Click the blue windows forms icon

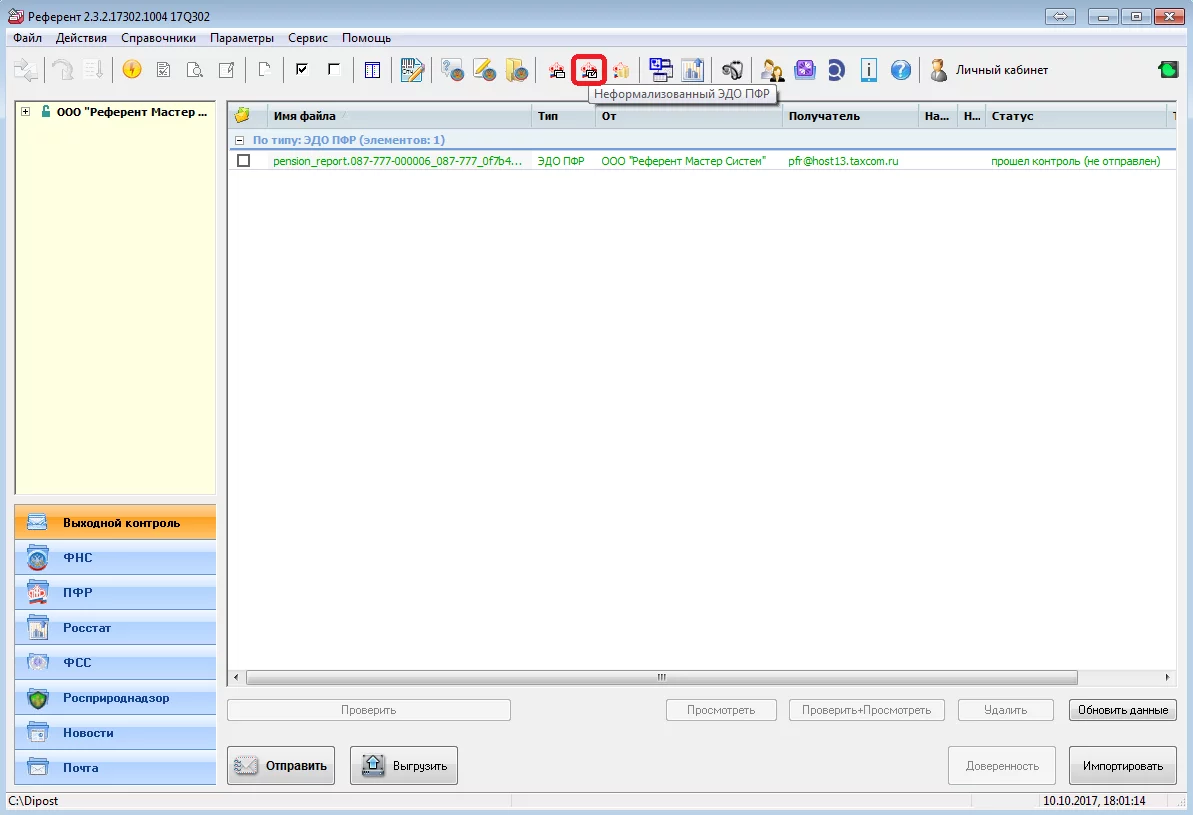coord(660,70)
